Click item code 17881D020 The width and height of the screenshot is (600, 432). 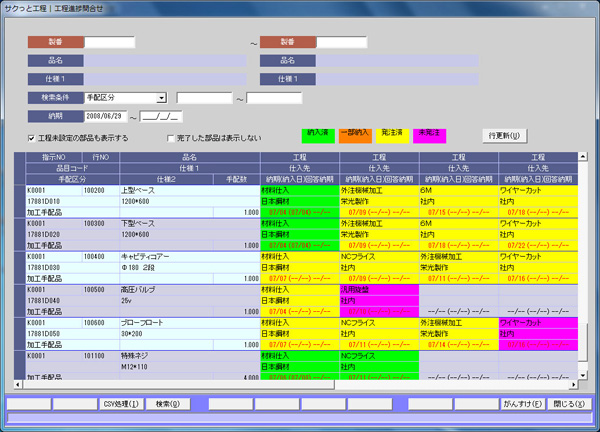tap(73, 235)
